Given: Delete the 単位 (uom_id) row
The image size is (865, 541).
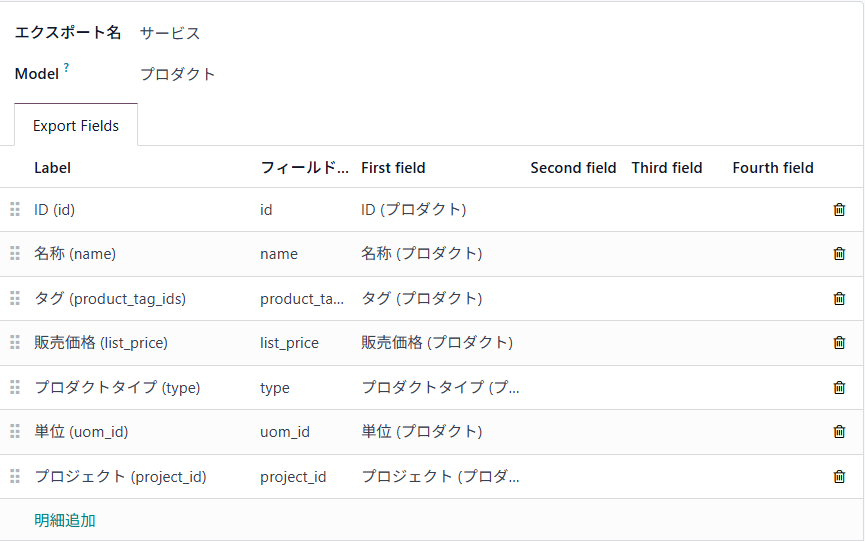Looking at the screenshot, I should (x=839, y=432).
